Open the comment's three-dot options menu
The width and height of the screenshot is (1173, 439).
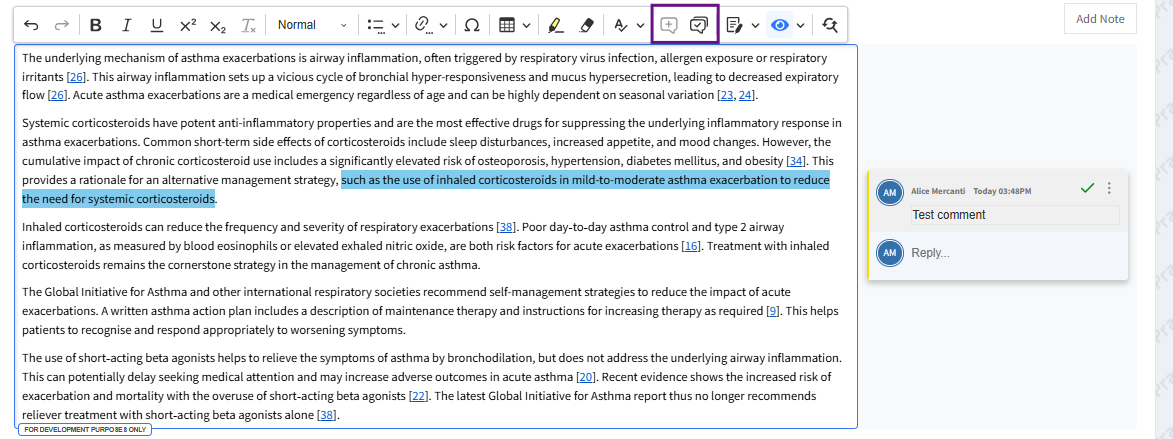tap(1109, 188)
